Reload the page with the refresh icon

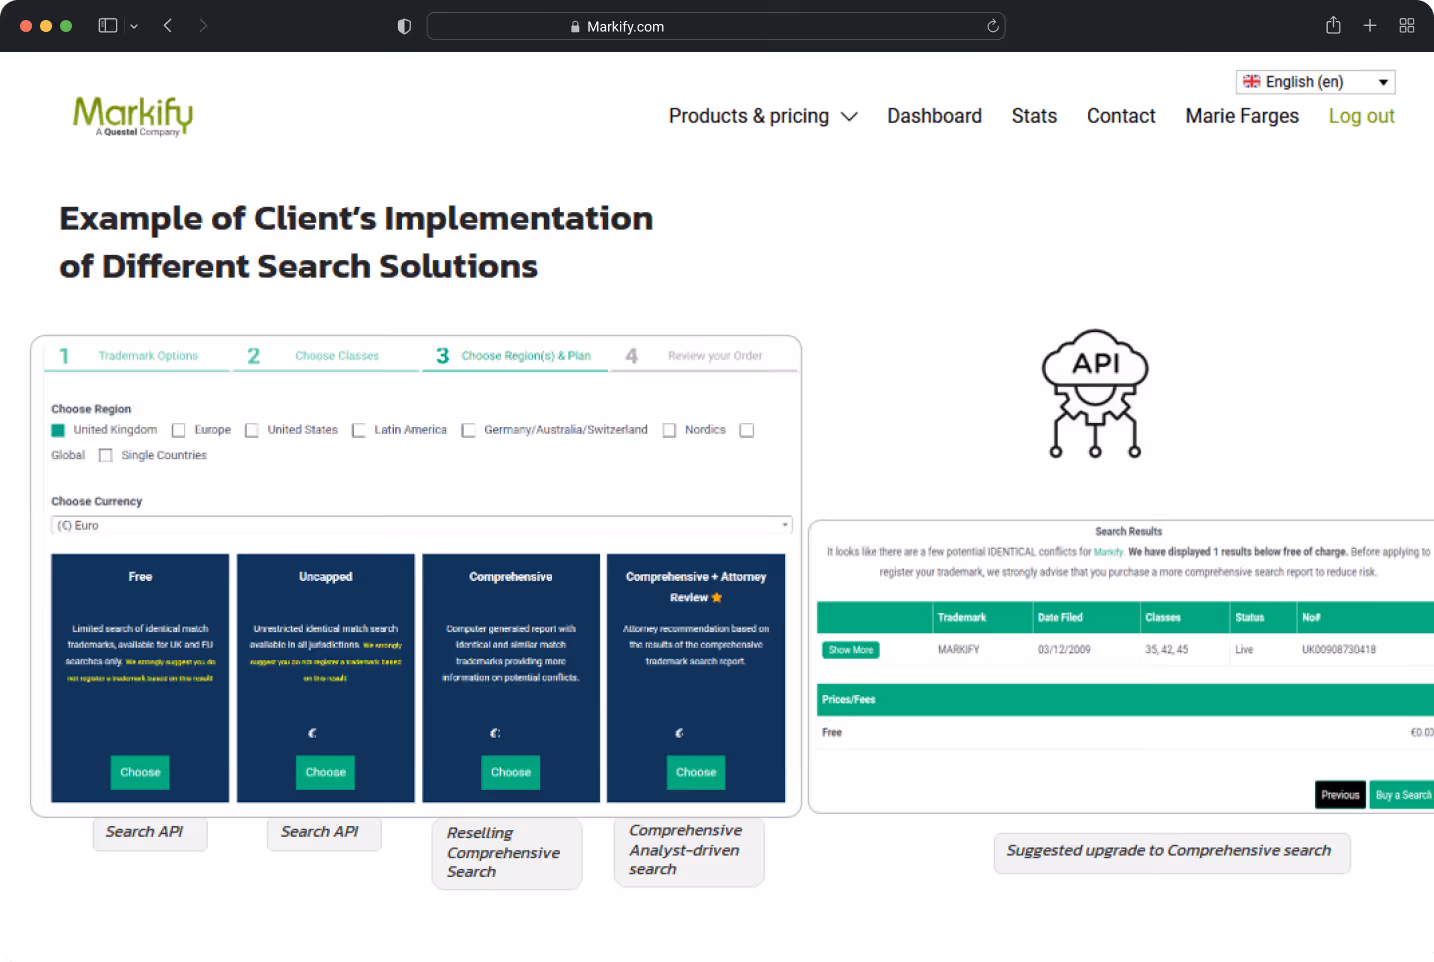click(993, 27)
